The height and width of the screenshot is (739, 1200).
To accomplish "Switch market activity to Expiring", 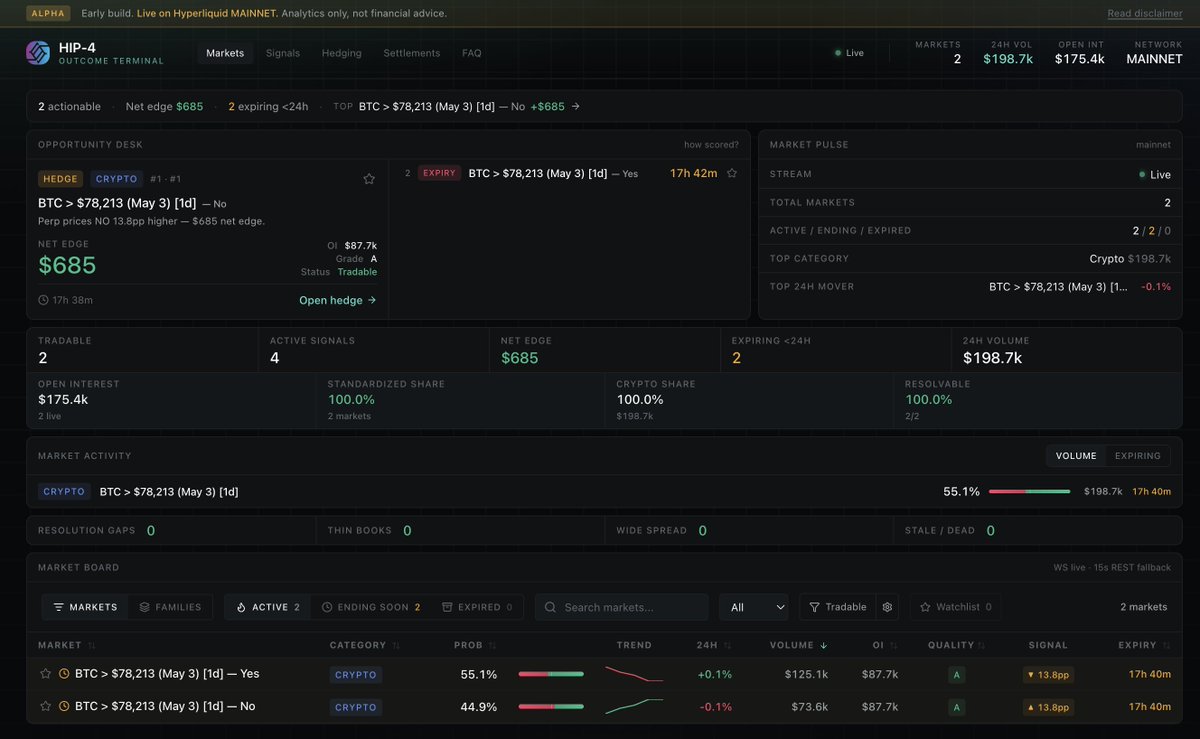I will click(x=1138, y=456).
